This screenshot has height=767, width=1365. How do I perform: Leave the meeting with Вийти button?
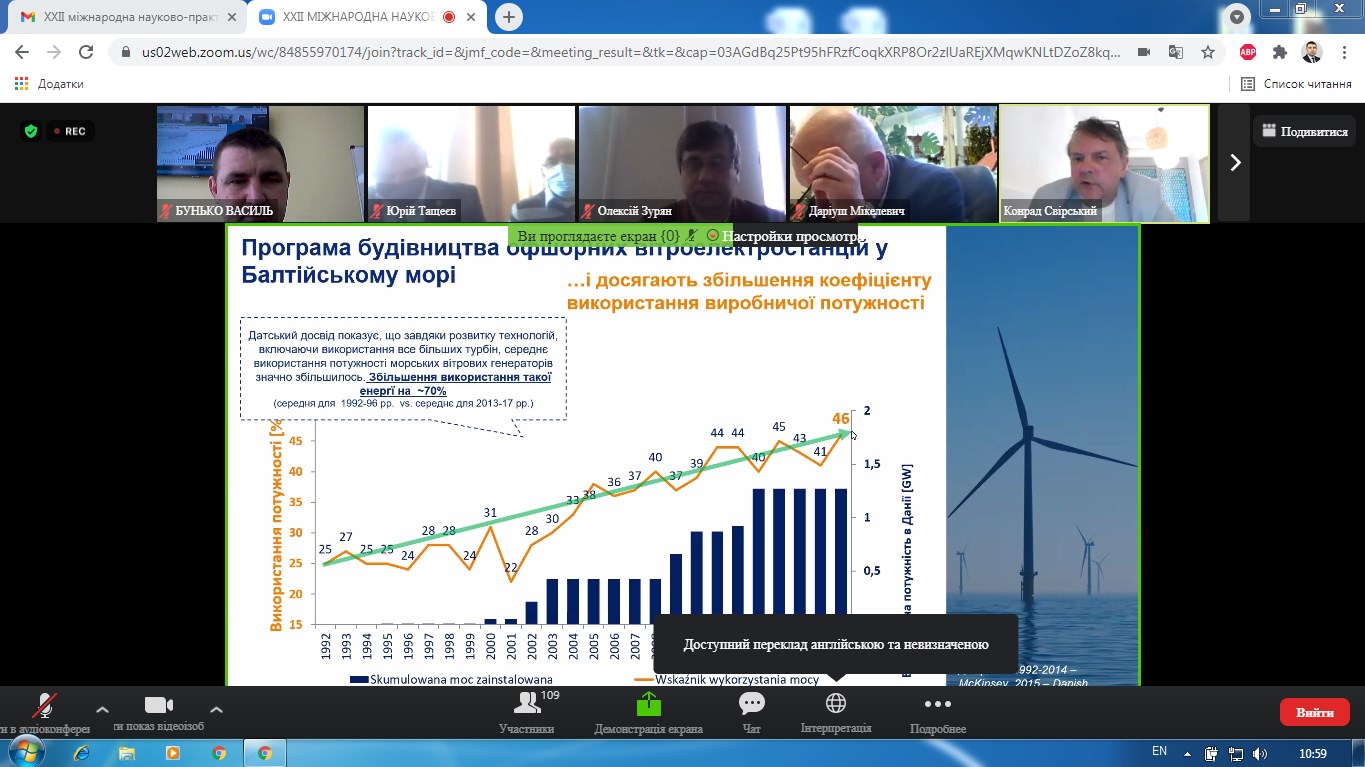(x=1315, y=712)
